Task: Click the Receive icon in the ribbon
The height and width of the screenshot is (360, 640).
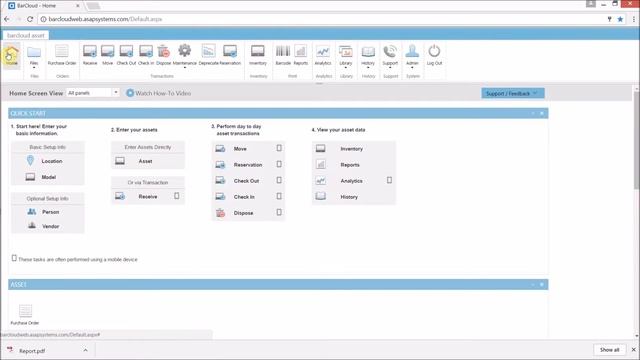Action: (90, 56)
